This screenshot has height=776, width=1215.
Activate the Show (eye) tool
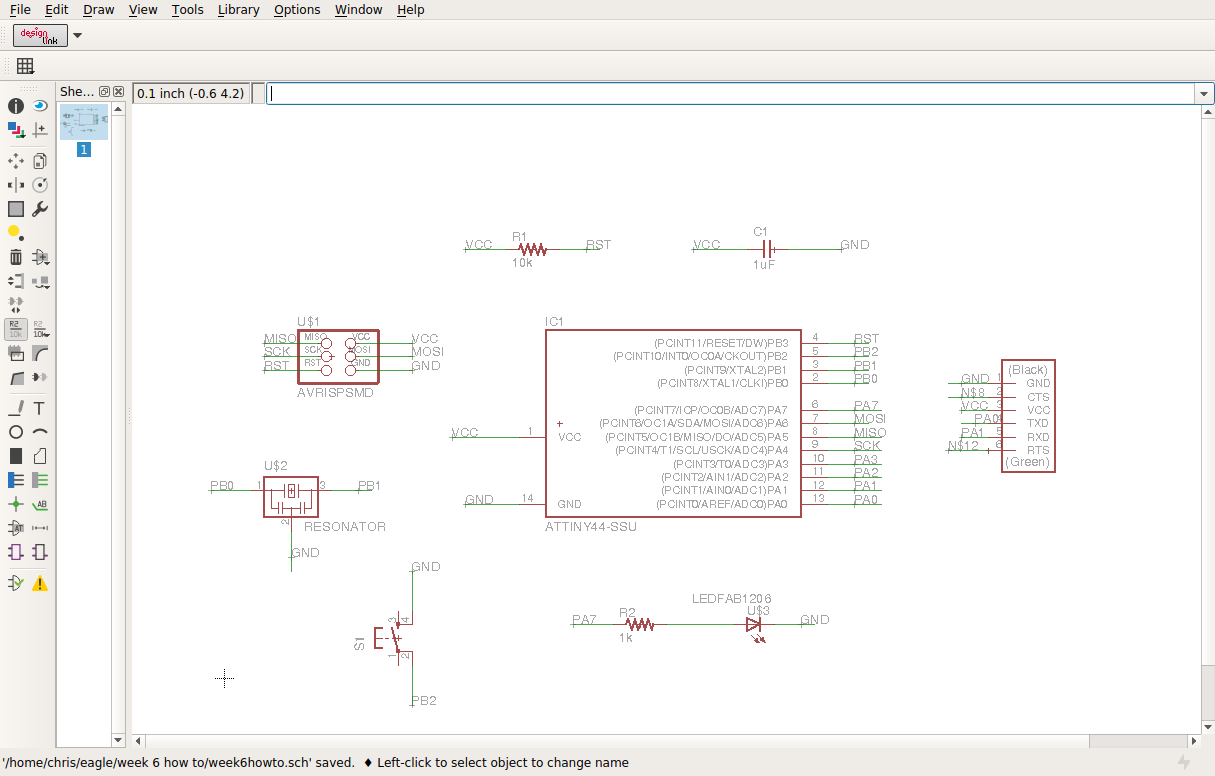pos(40,105)
